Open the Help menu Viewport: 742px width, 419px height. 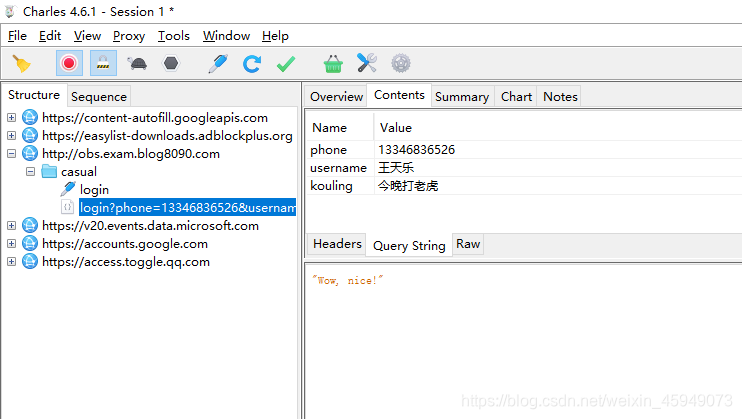(x=275, y=36)
